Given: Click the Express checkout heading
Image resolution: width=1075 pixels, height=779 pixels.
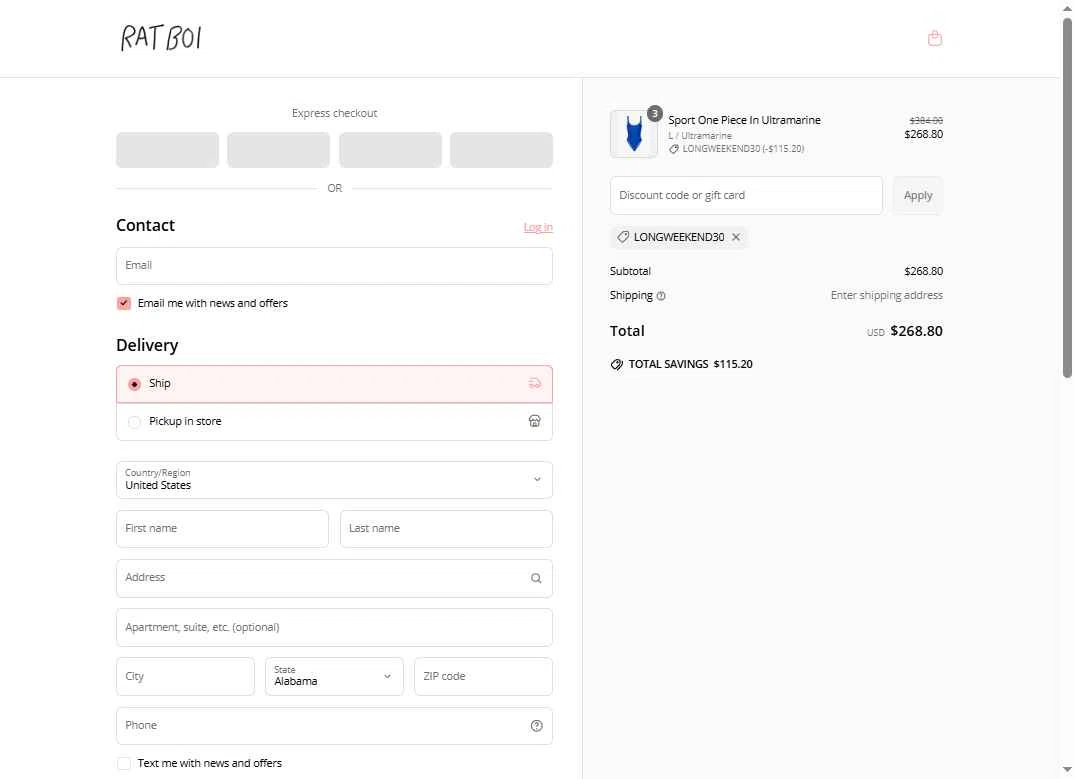Looking at the screenshot, I should coord(335,113).
